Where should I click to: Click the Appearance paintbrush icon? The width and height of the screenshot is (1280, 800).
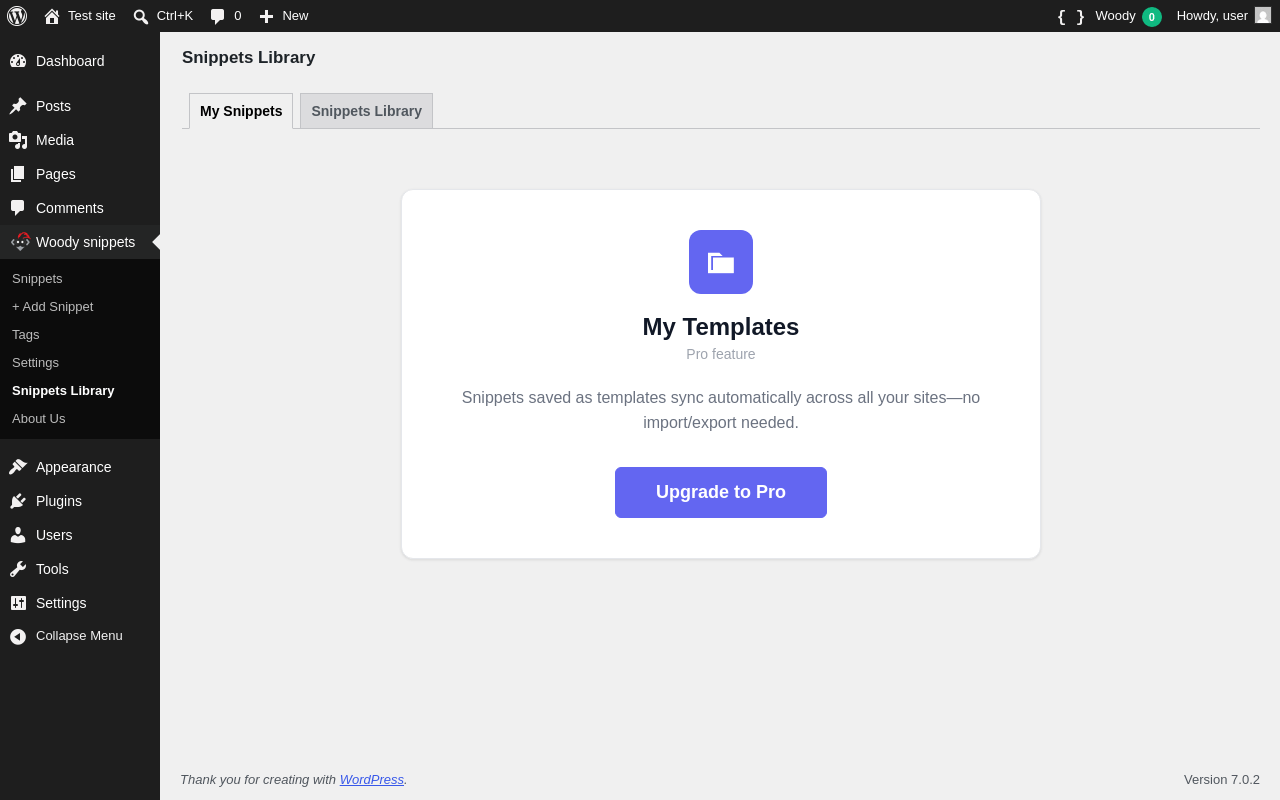click(18, 467)
